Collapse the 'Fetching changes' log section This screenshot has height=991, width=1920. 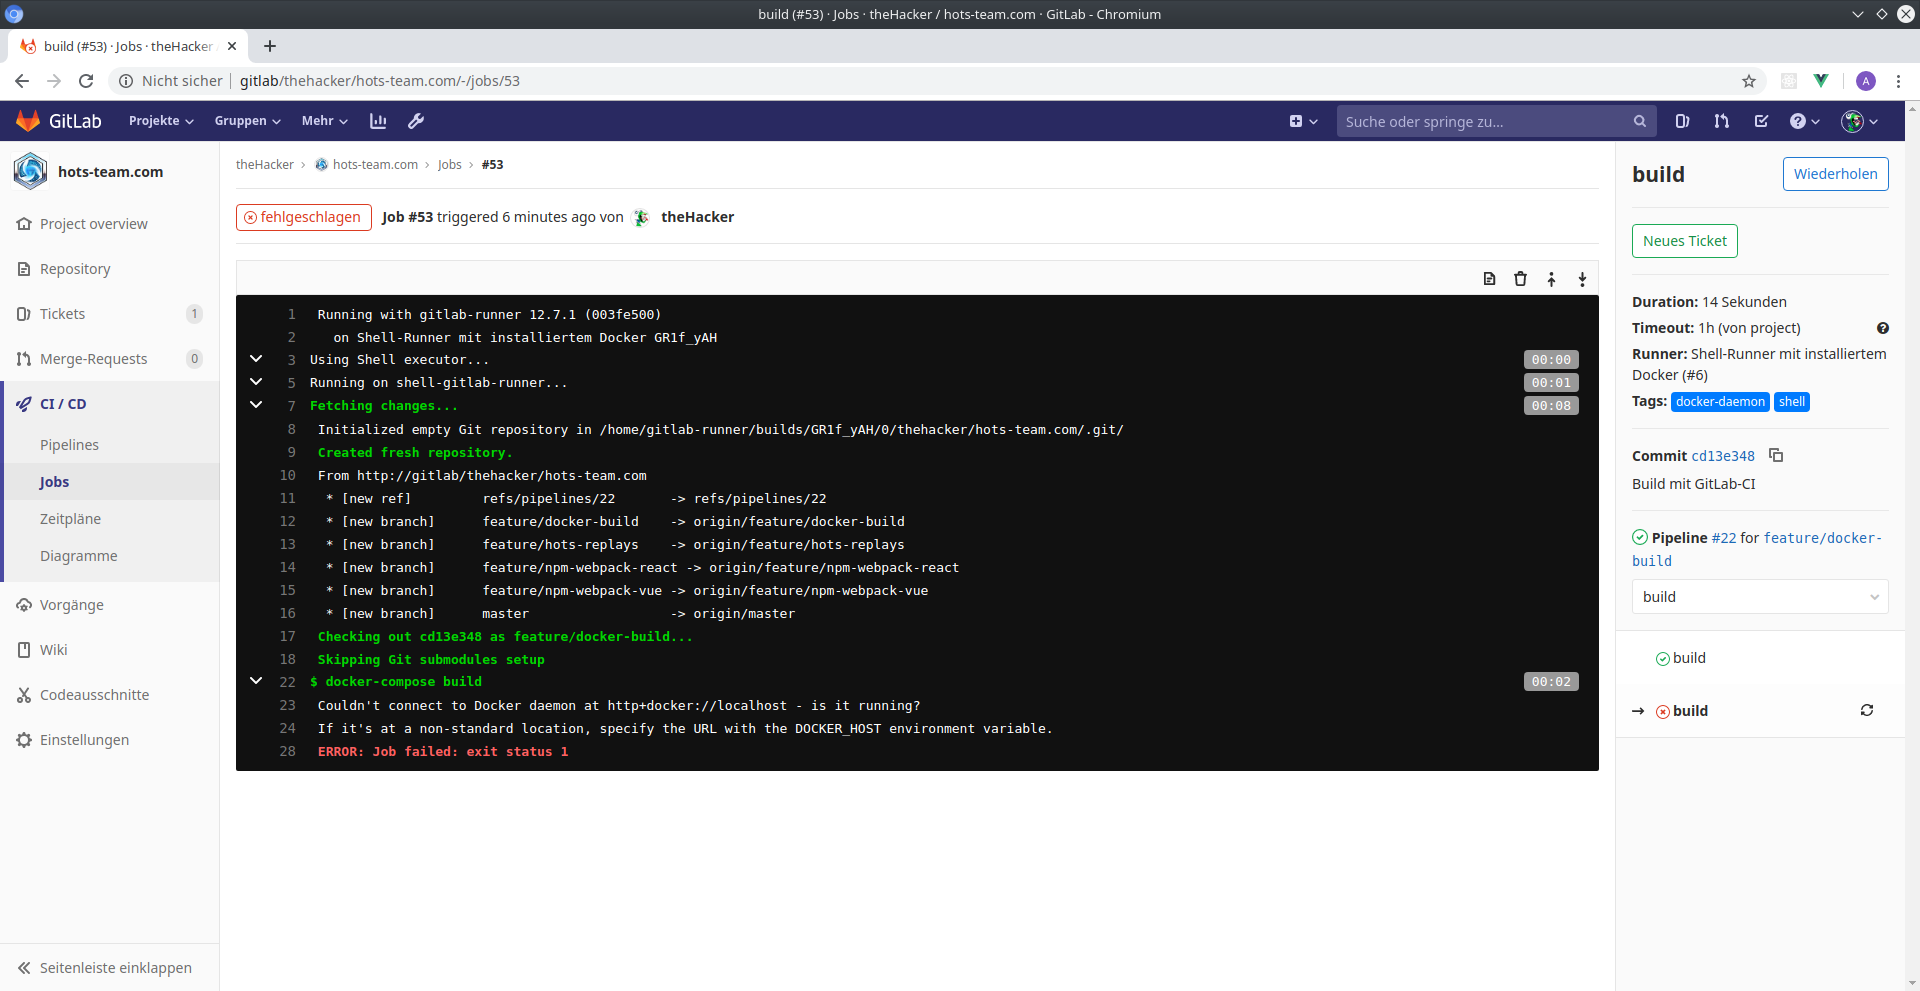tap(256, 405)
